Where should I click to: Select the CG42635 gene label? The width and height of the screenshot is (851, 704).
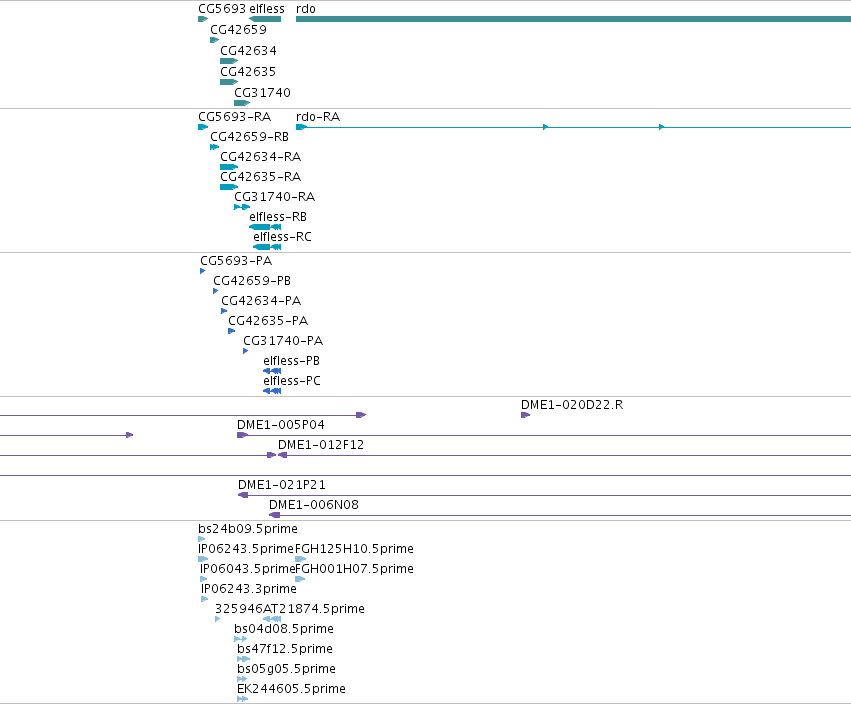pos(248,72)
